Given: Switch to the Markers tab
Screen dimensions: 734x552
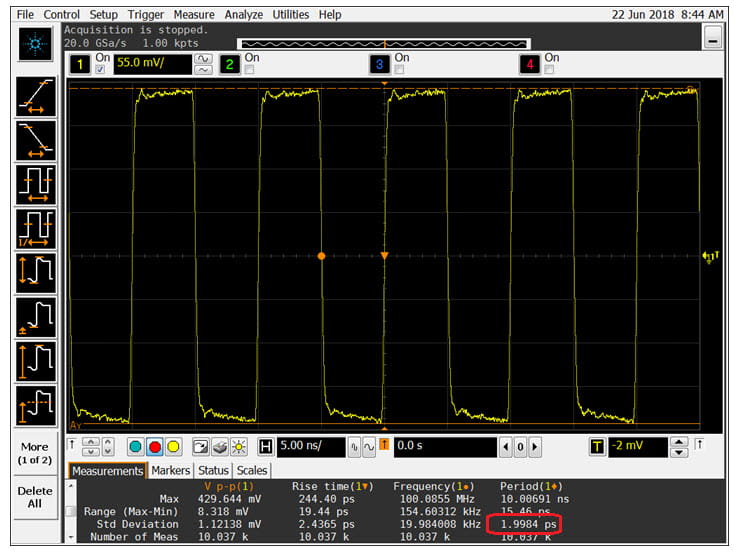Looking at the screenshot, I should [170, 470].
